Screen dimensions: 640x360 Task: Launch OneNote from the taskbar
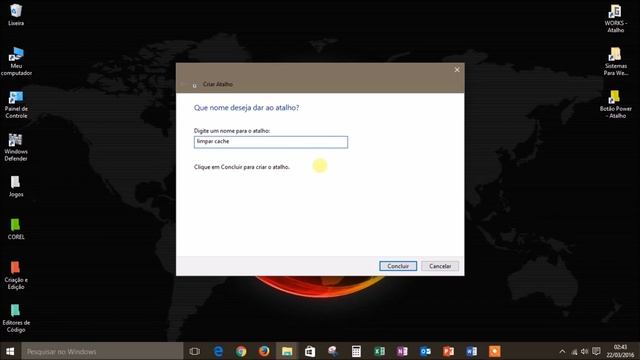tap(402, 351)
